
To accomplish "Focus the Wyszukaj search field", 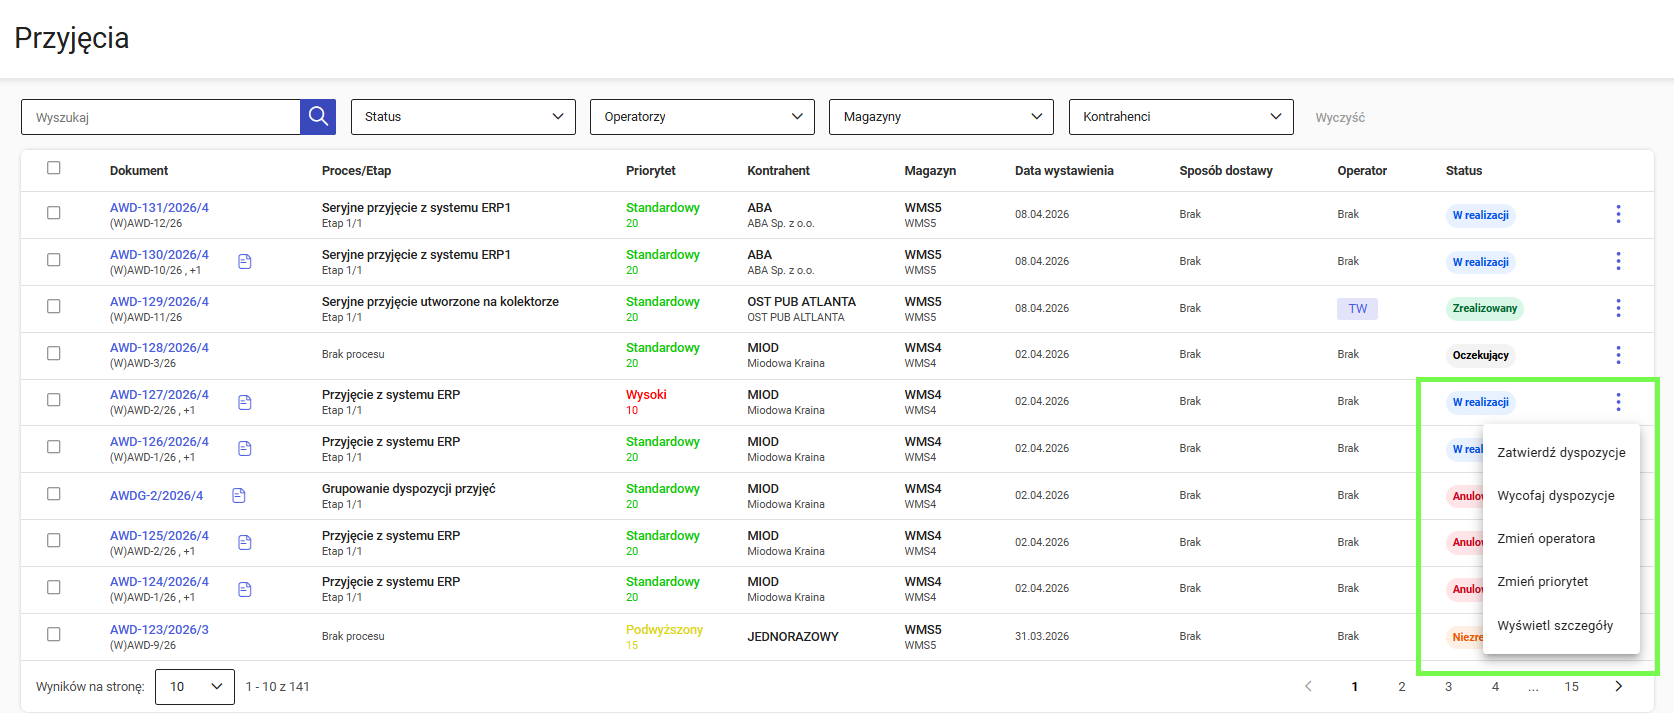I will tap(161, 117).
